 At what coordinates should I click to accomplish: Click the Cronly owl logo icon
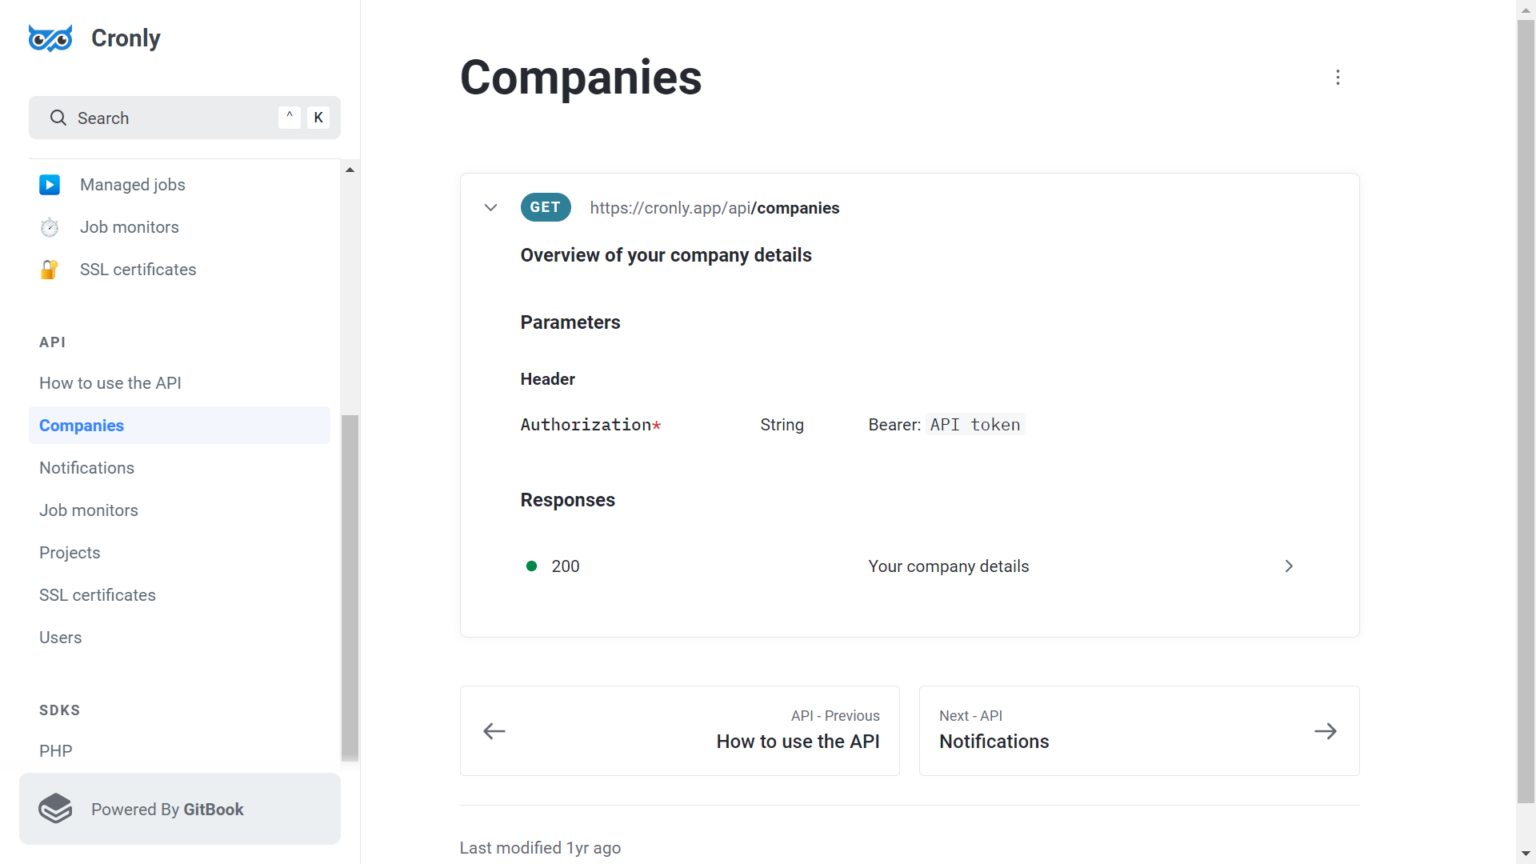50,38
